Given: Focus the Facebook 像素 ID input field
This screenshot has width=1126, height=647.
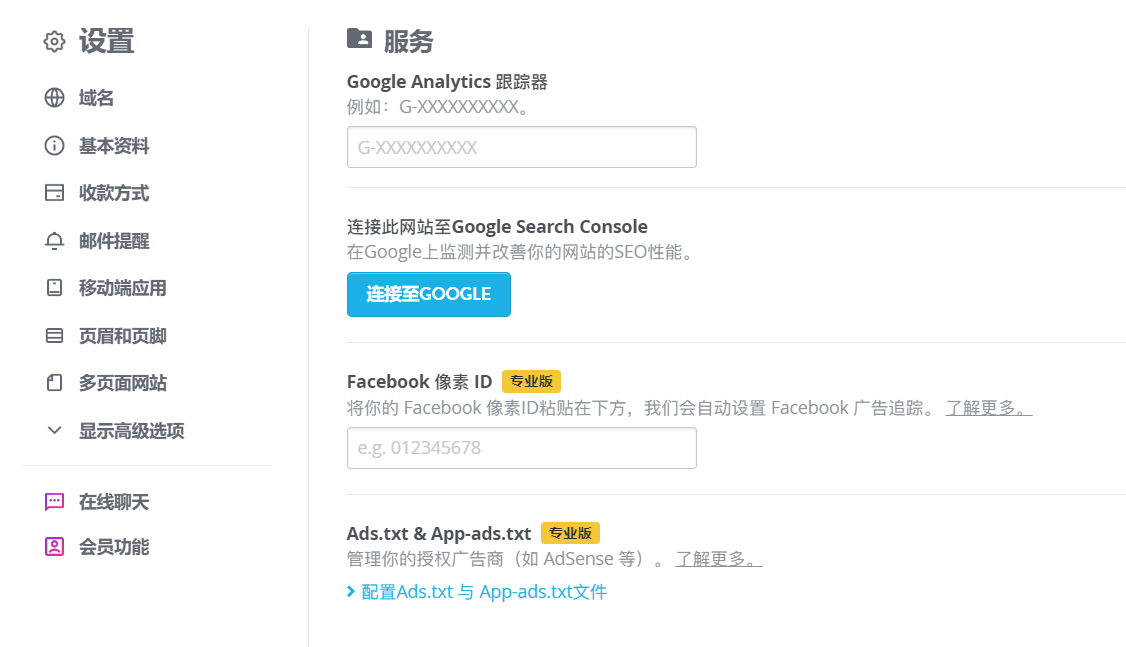Looking at the screenshot, I should pos(521,448).
